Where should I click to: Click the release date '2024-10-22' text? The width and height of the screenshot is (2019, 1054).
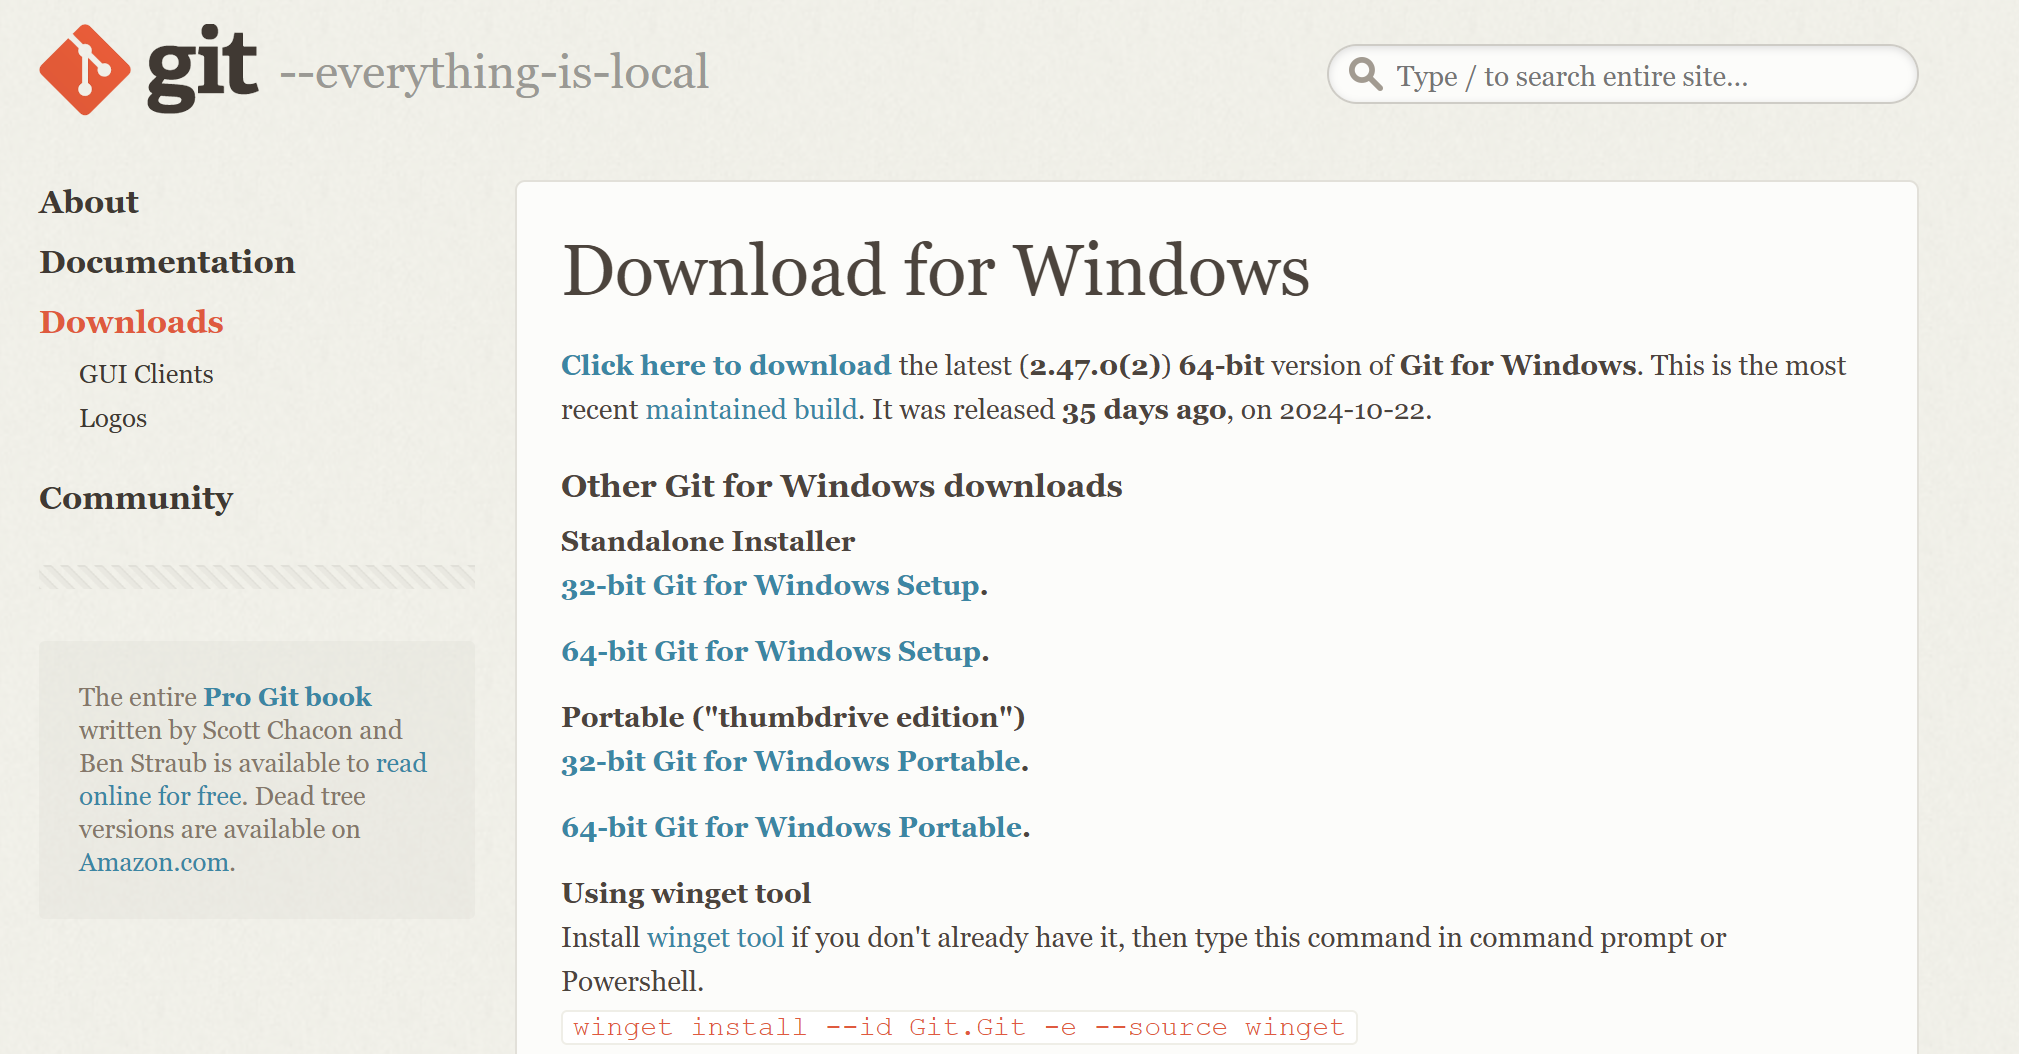pos(1353,410)
